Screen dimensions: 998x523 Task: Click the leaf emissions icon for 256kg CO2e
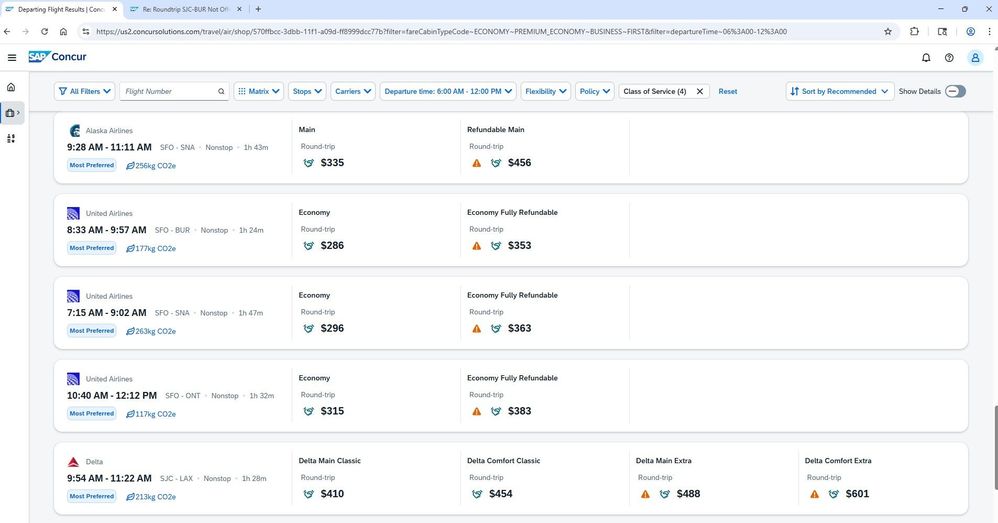coord(130,165)
